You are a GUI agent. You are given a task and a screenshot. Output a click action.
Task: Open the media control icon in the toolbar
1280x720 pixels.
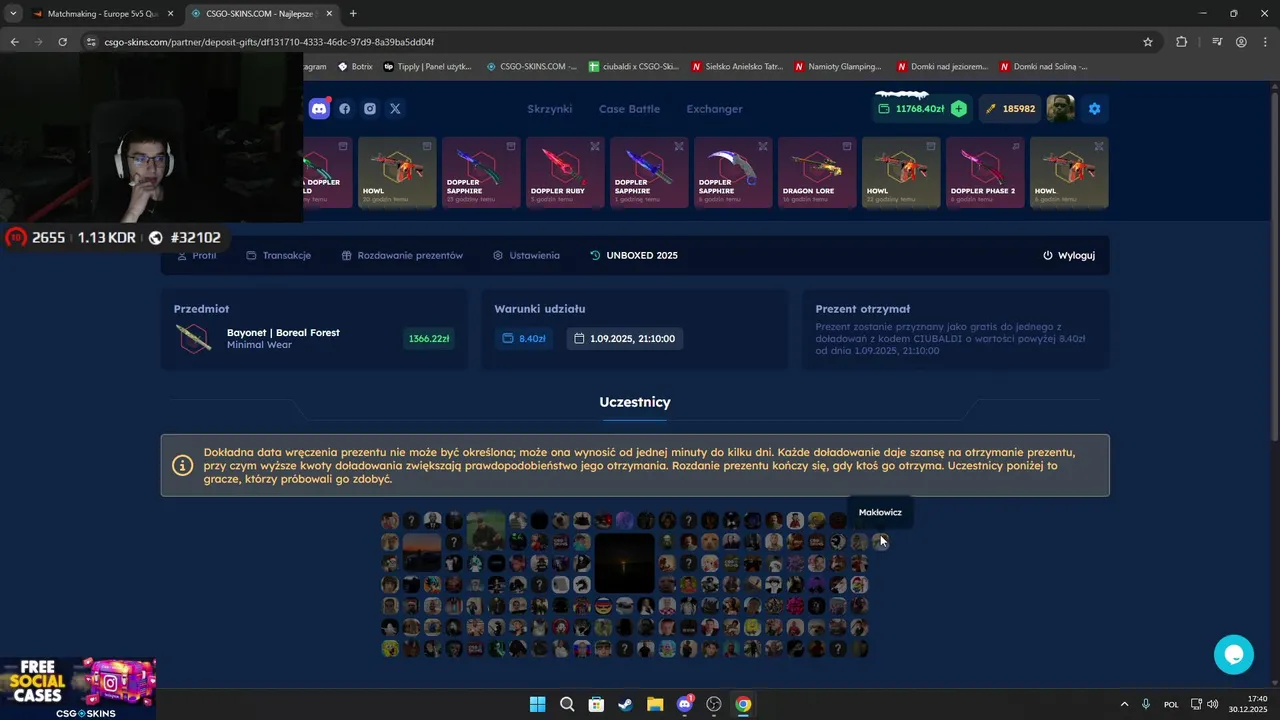pyautogui.click(x=1217, y=42)
